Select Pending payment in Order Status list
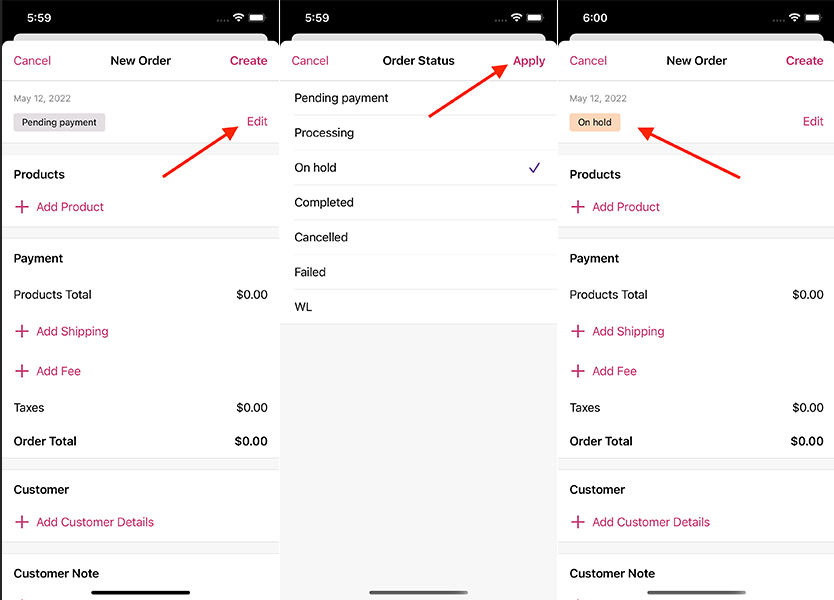The width and height of the screenshot is (834, 600). pyautogui.click(x=341, y=98)
